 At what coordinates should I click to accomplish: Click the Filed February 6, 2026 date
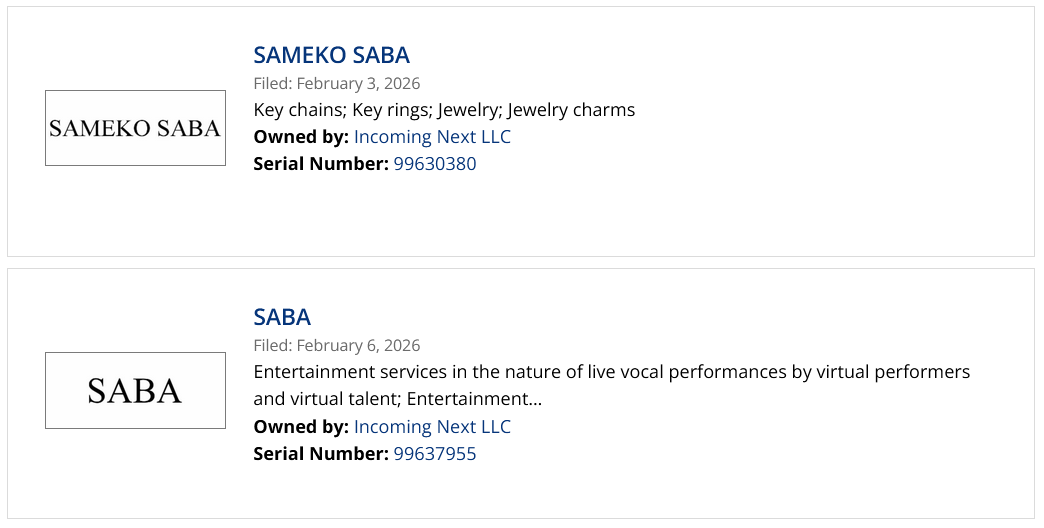(337, 345)
